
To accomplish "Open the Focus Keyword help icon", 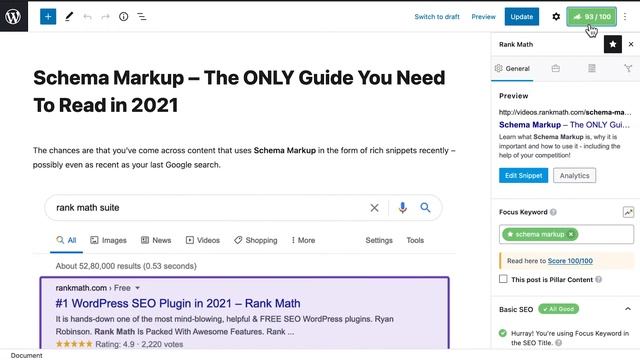I will pos(553,212).
